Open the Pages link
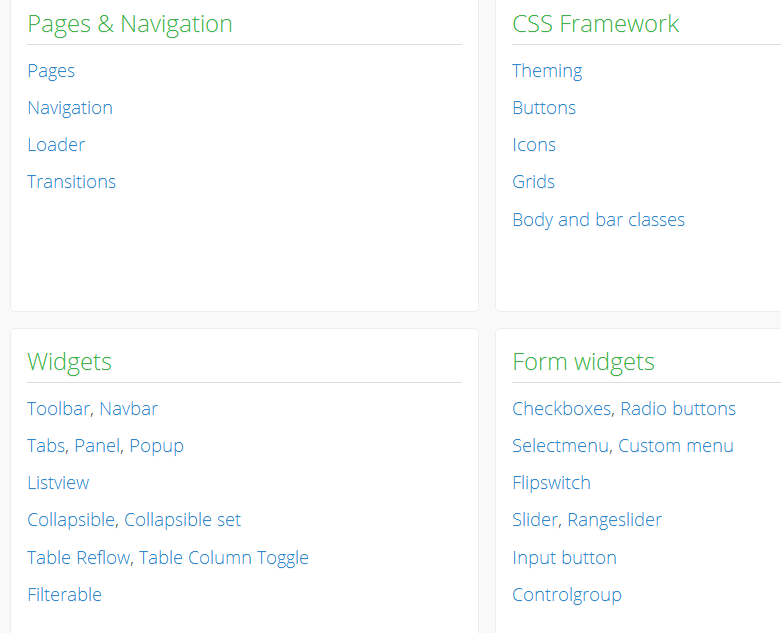 coord(51,71)
